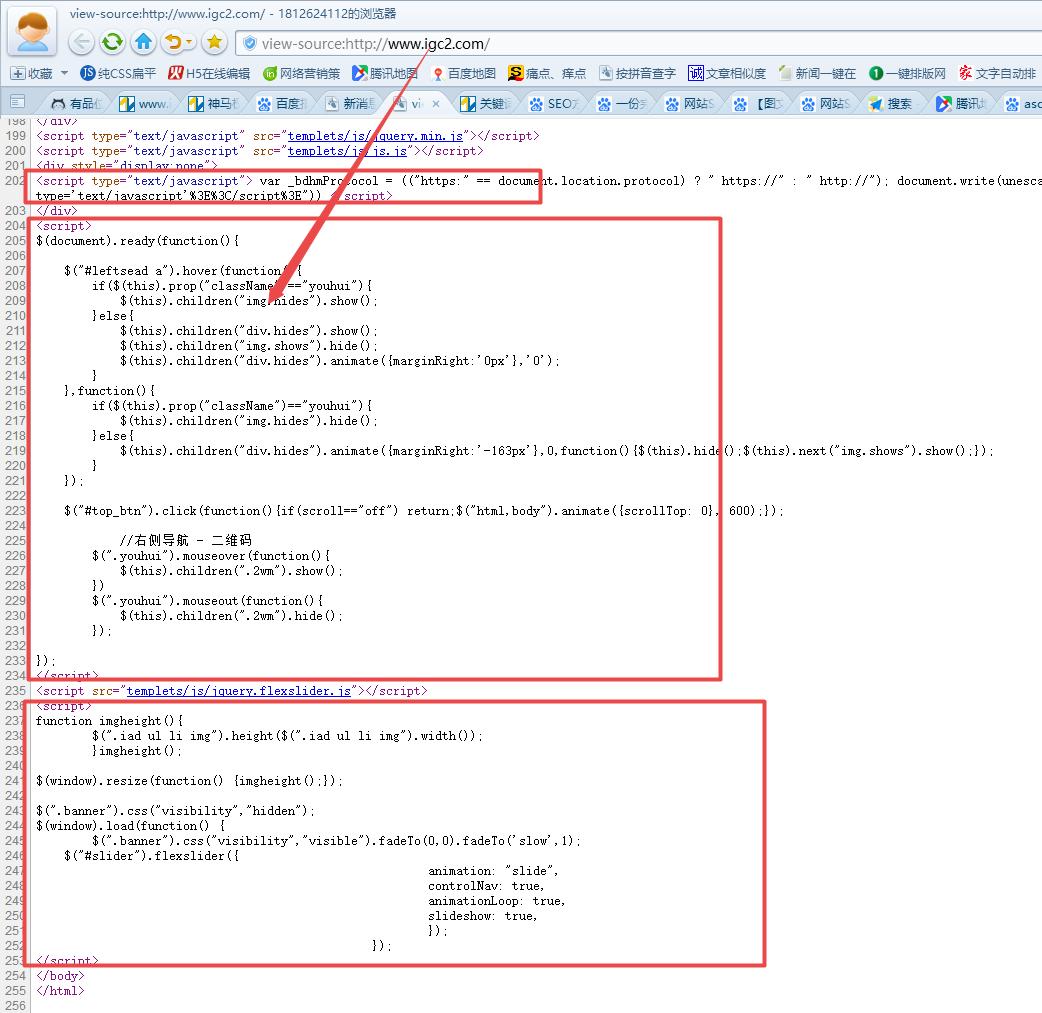Open the 腾讯地图 bookmark

point(384,73)
